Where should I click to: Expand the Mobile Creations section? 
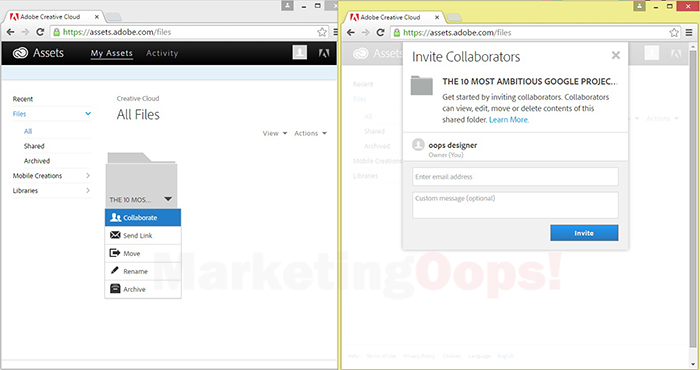(x=88, y=175)
